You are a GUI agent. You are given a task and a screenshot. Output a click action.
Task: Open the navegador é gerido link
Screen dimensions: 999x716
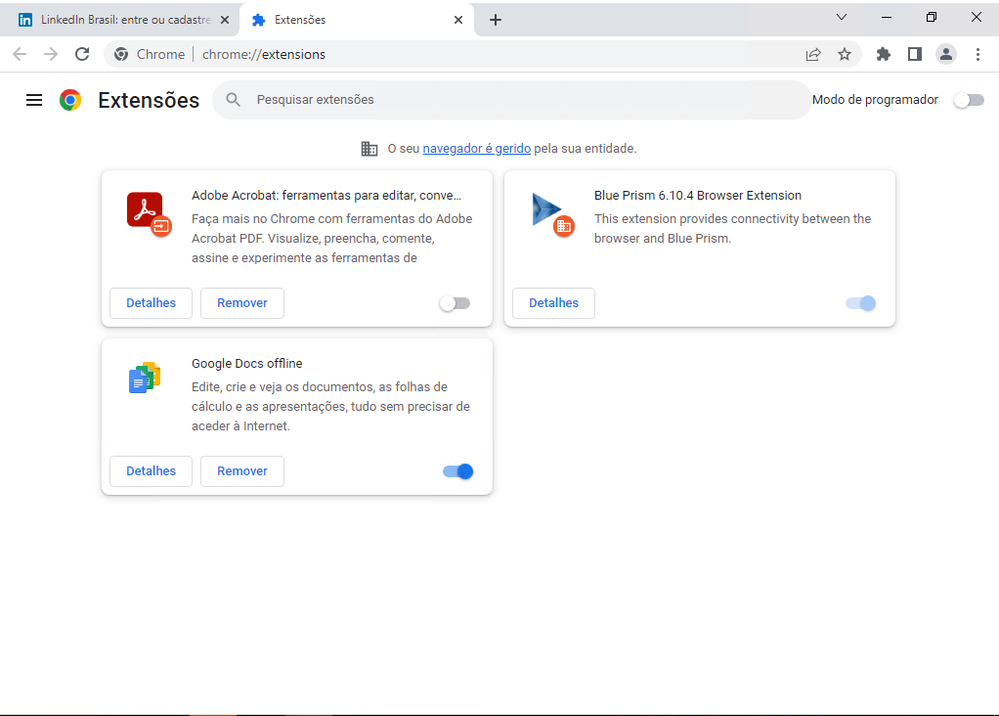click(476, 149)
